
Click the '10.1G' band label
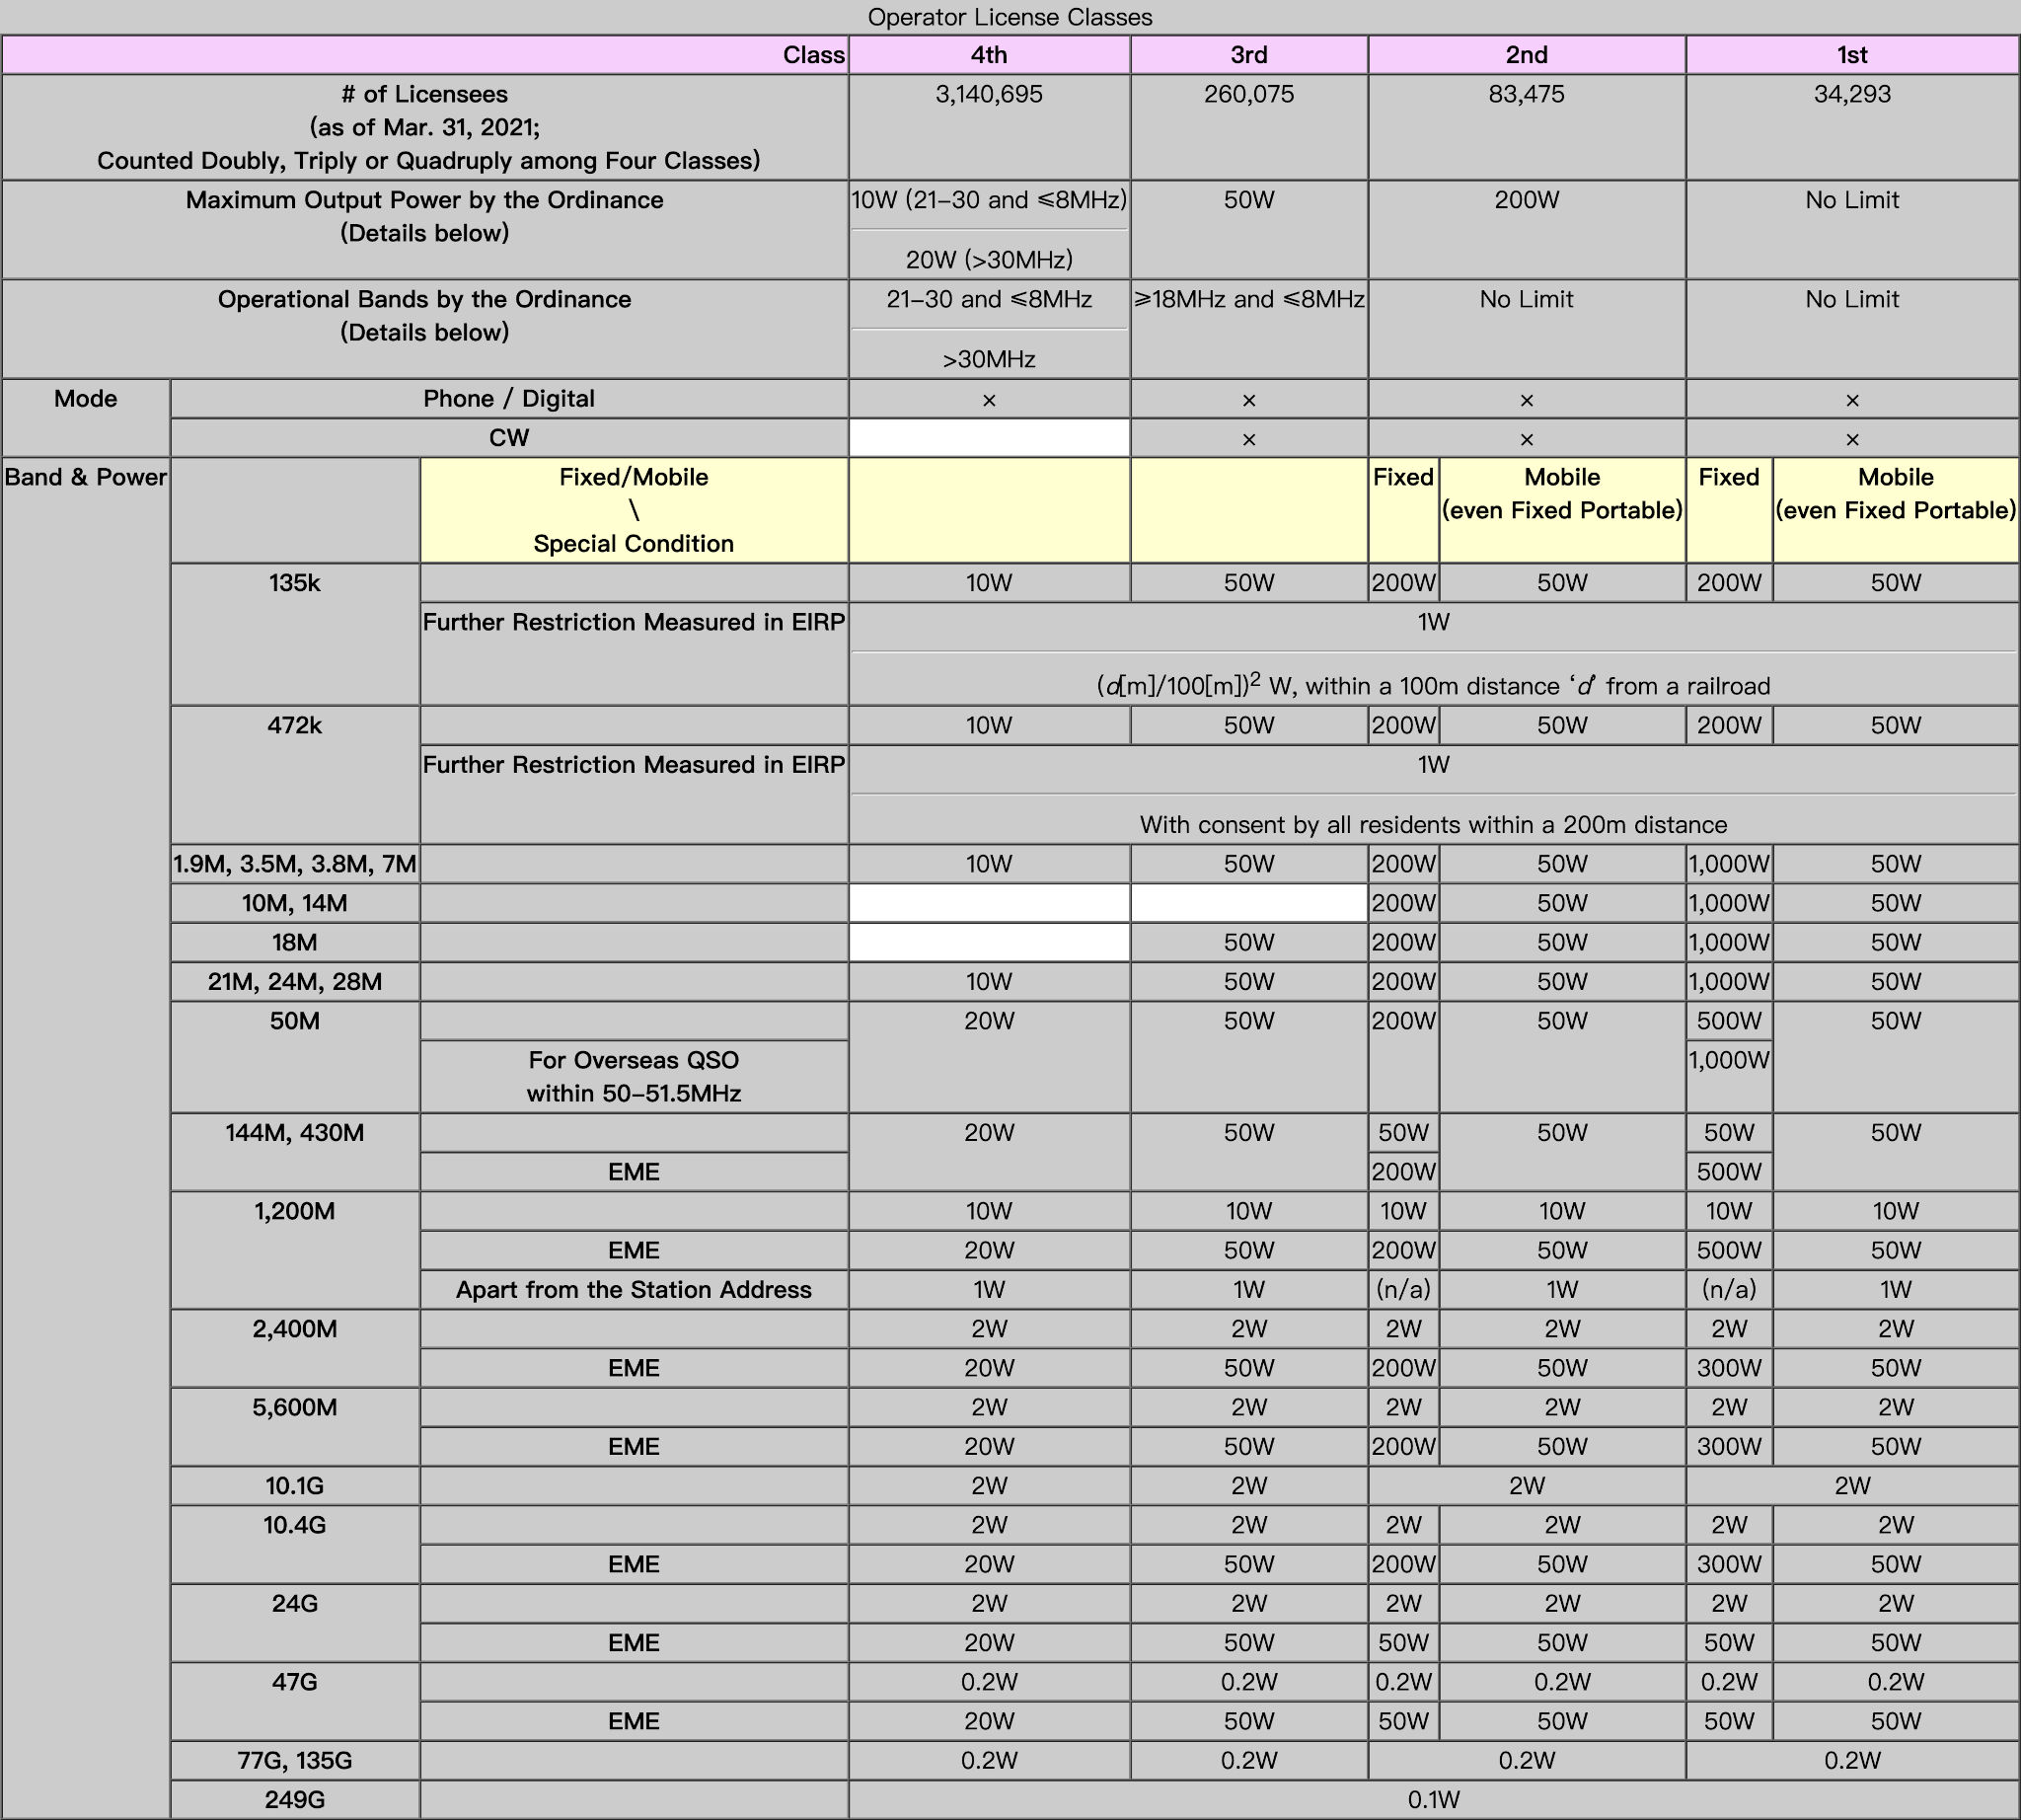(x=295, y=1485)
